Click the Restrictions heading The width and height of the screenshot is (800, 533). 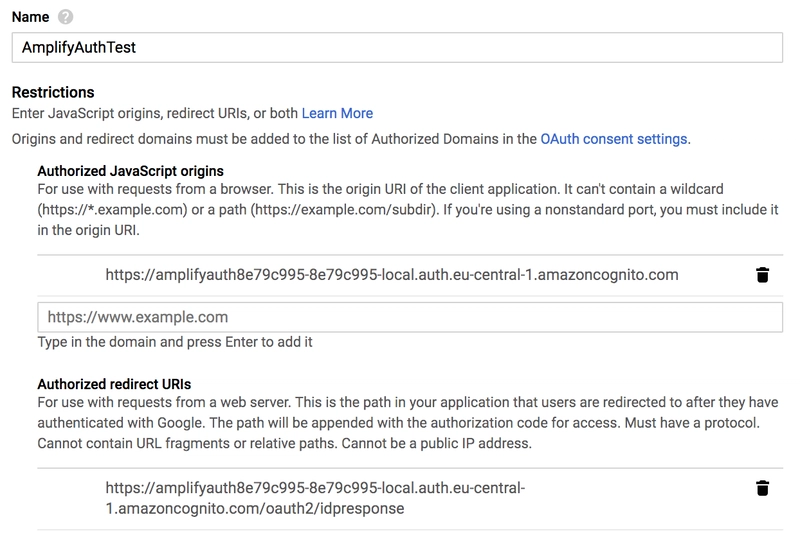tap(53, 92)
